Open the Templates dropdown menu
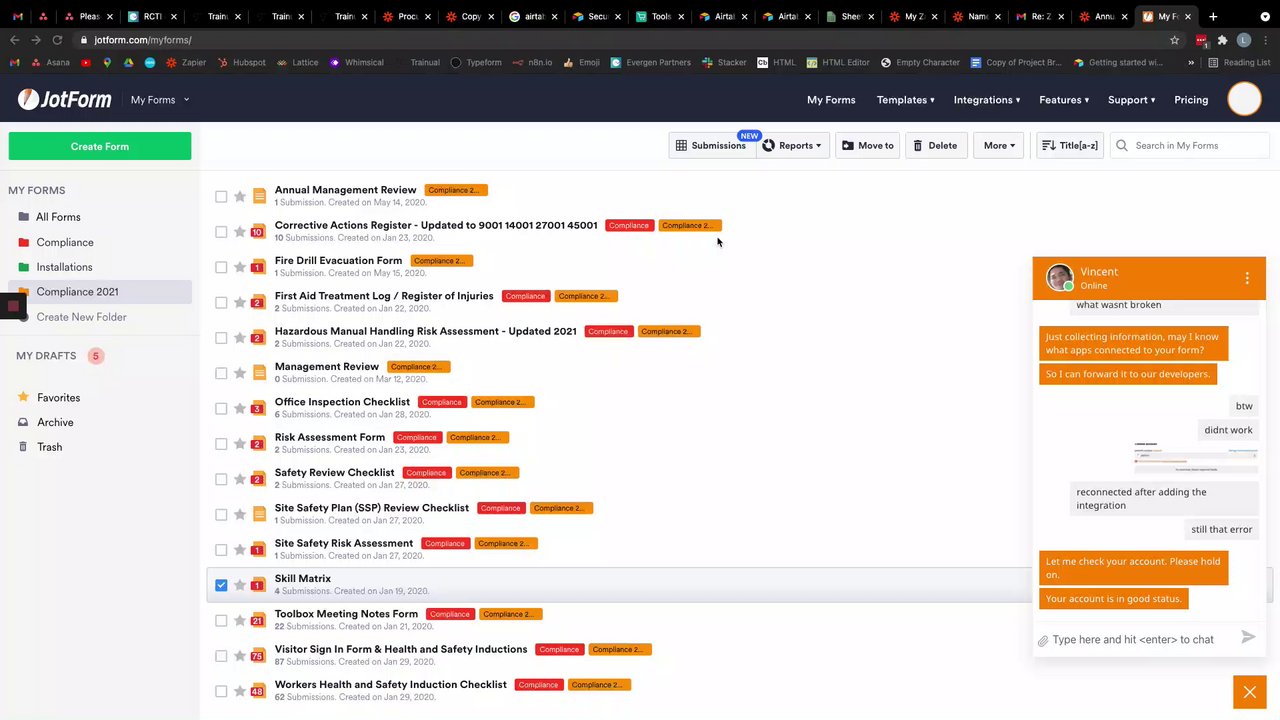Image resolution: width=1280 pixels, height=720 pixels. (x=905, y=100)
